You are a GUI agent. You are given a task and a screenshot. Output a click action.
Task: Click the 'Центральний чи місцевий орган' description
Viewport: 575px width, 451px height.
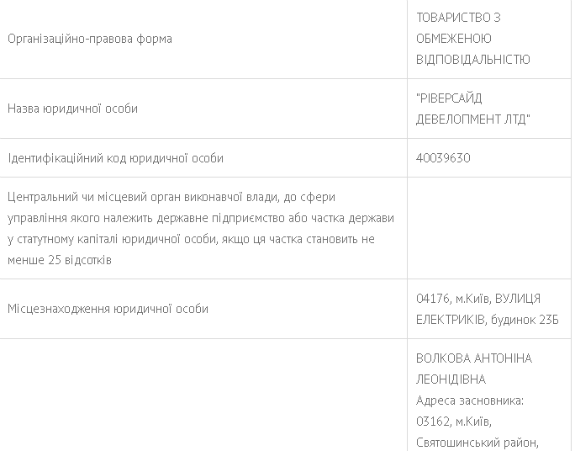201,228
